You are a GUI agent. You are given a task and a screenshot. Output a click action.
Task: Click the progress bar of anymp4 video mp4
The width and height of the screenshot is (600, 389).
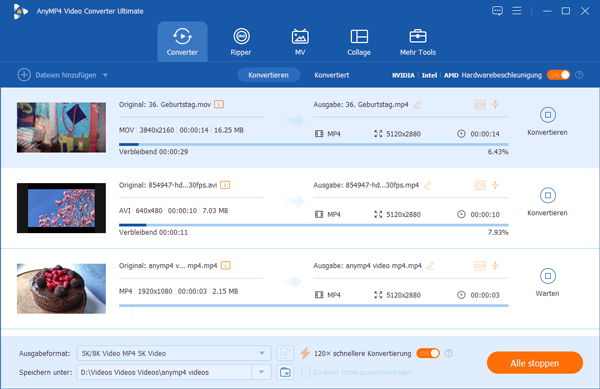click(x=313, y=306)
